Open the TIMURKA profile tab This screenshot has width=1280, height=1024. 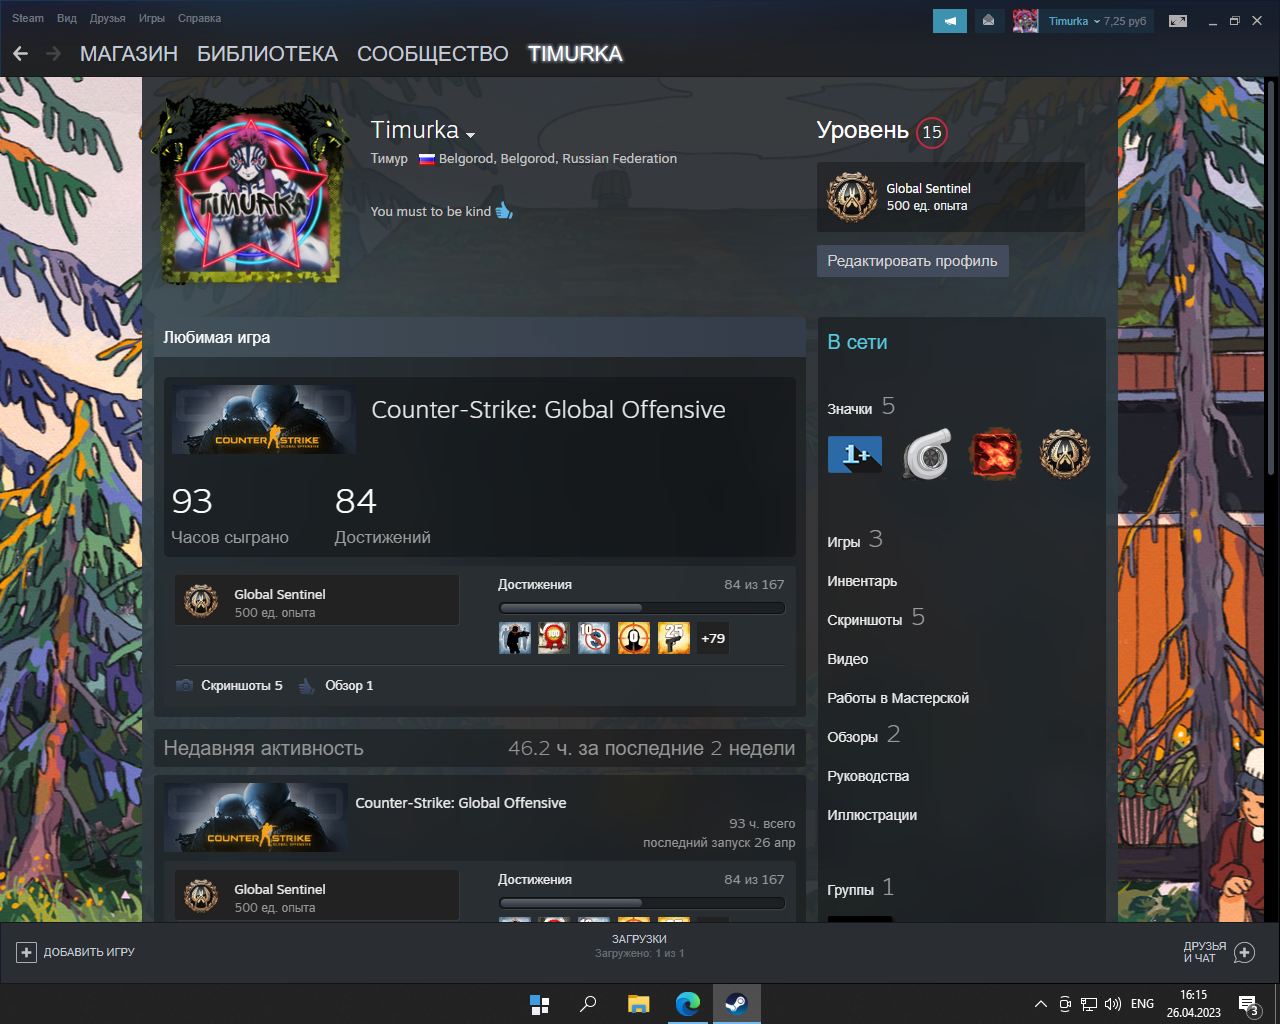(575, 54)
